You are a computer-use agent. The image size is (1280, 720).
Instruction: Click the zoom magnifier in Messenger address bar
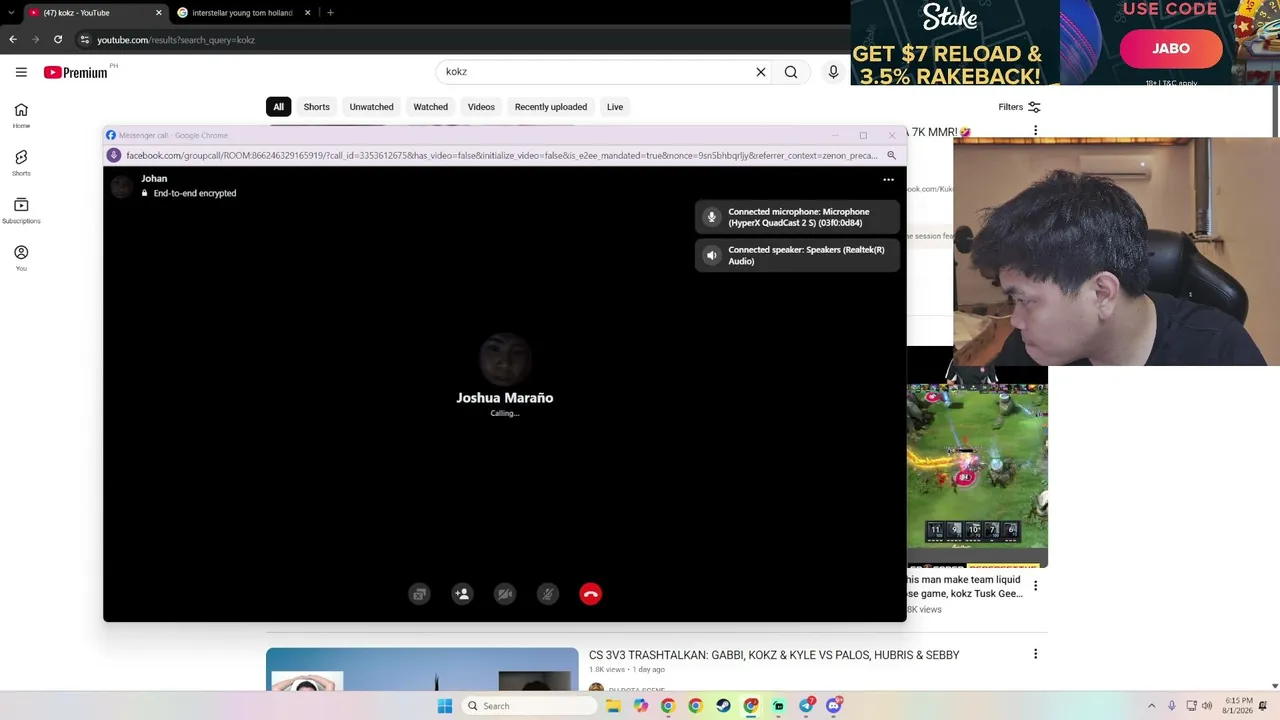point(891,155)
